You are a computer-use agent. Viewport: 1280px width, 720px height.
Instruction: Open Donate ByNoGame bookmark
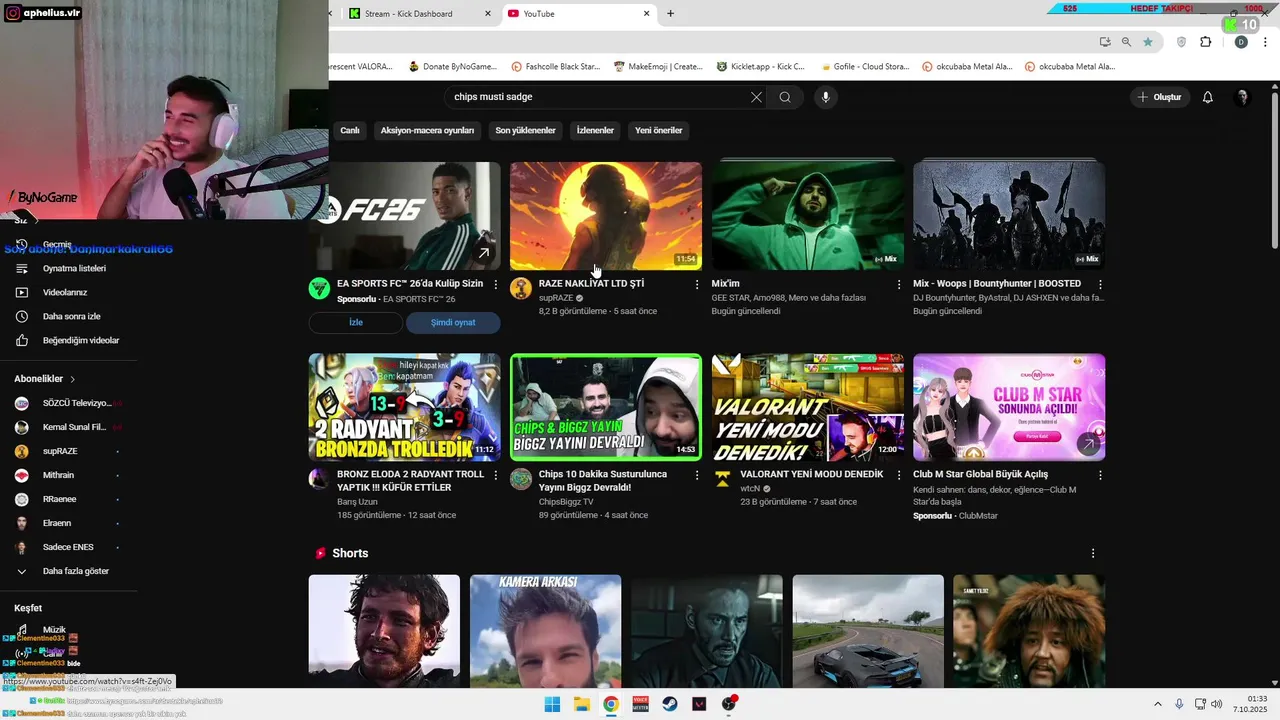click(x=452, y=66)
